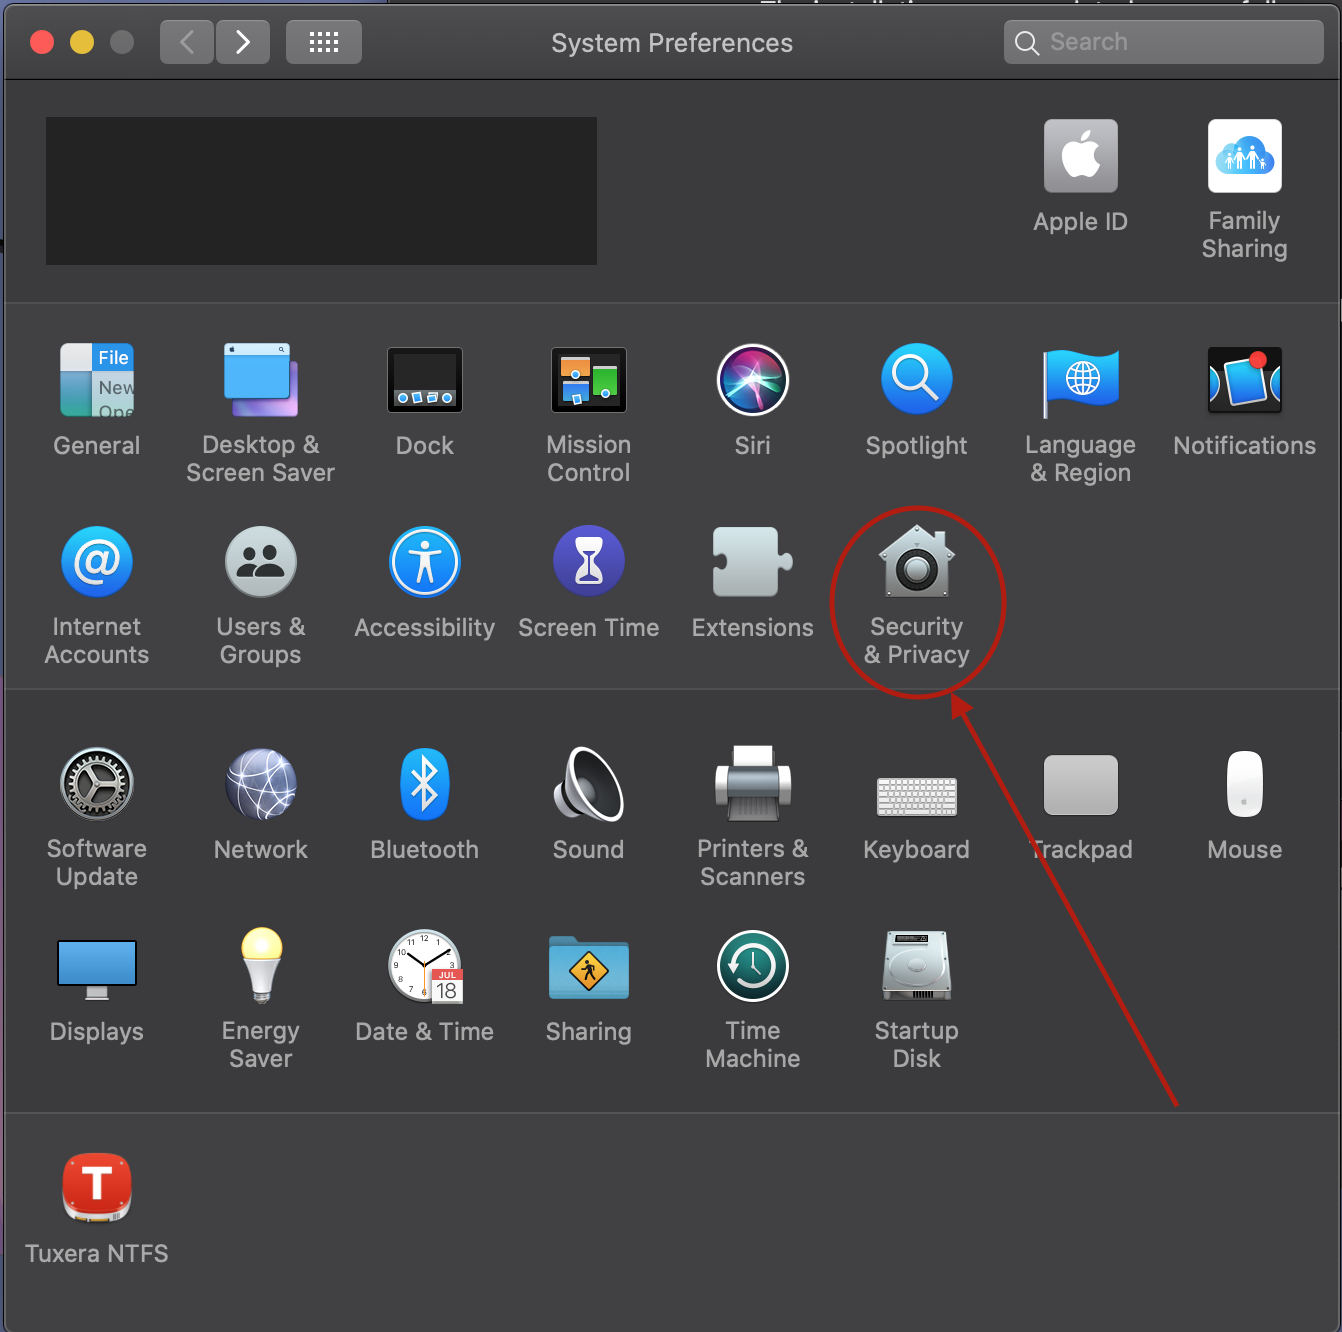
Task: Show all preferences grid button
Action: click(324, 42)
